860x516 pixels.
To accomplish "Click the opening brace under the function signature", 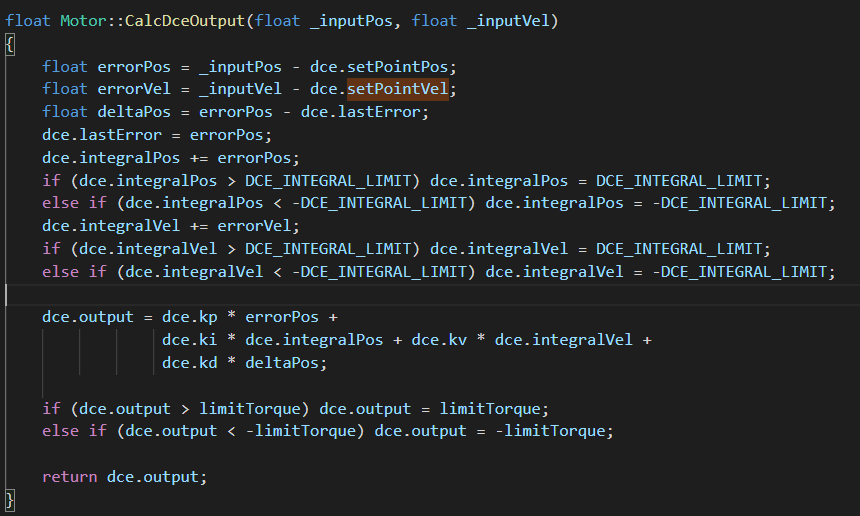I will pyautogui.click(x=10, y=43).
